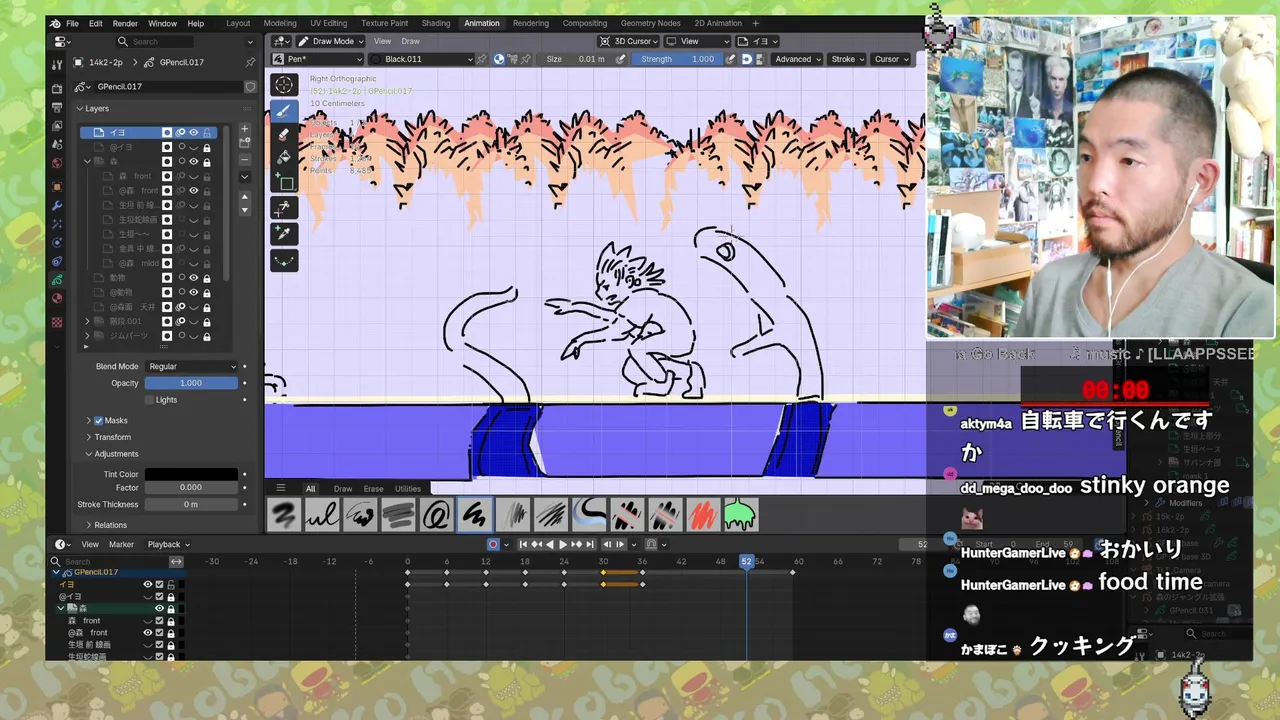Viewport: 1280px width, 720px height.
Task: Open the Black.011 material dropdown
Action: [x=422, y=59]
